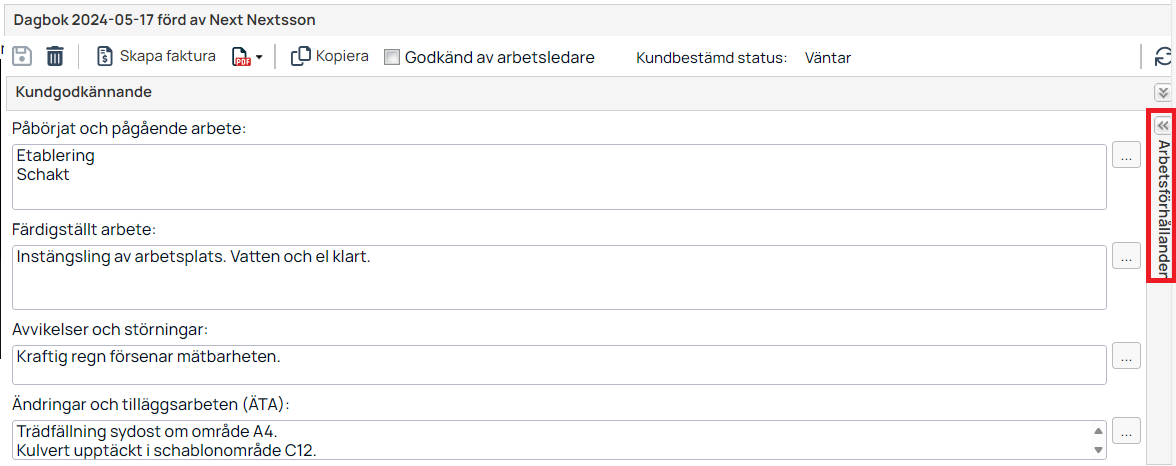Open ellipsis button for Avvikelser och störningar

pyautogui.click(x=1126, y=357)
